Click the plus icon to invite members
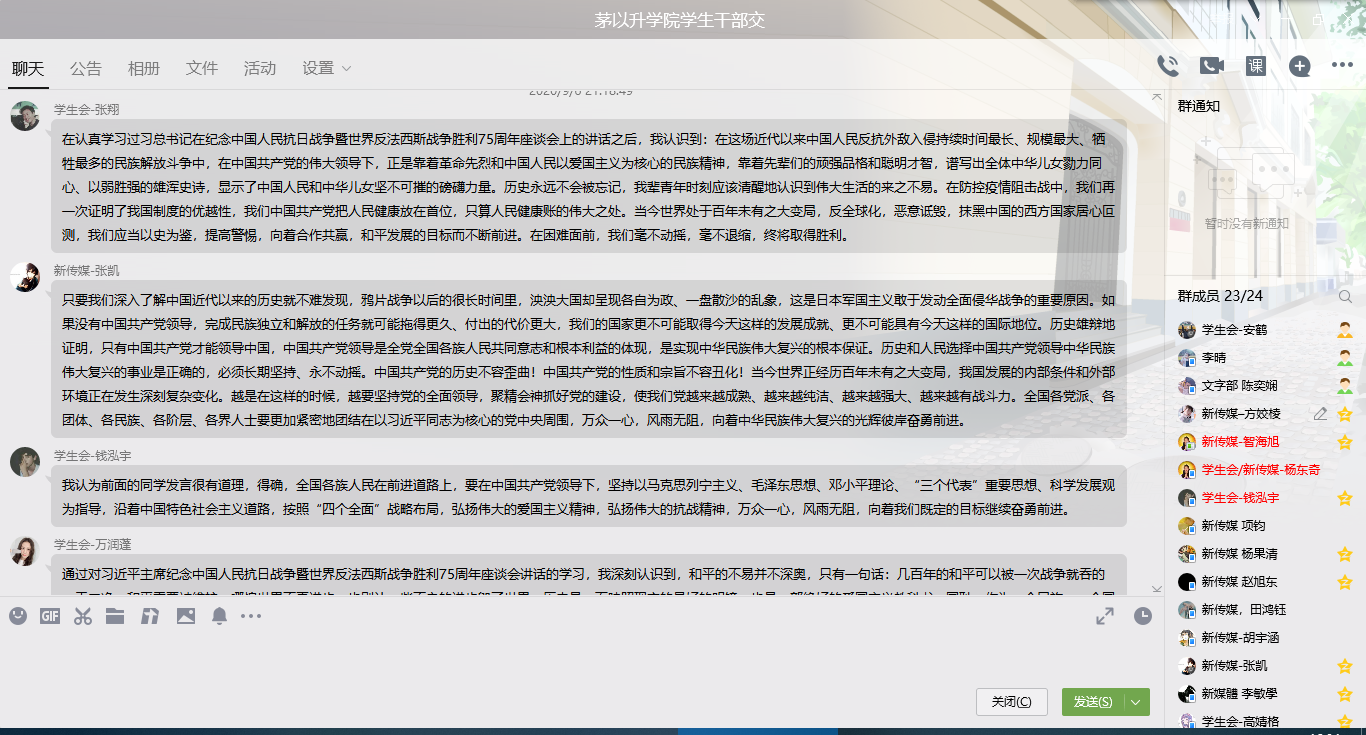The width and height of the screenshot is (1366, 735). tap(1299, 66)
